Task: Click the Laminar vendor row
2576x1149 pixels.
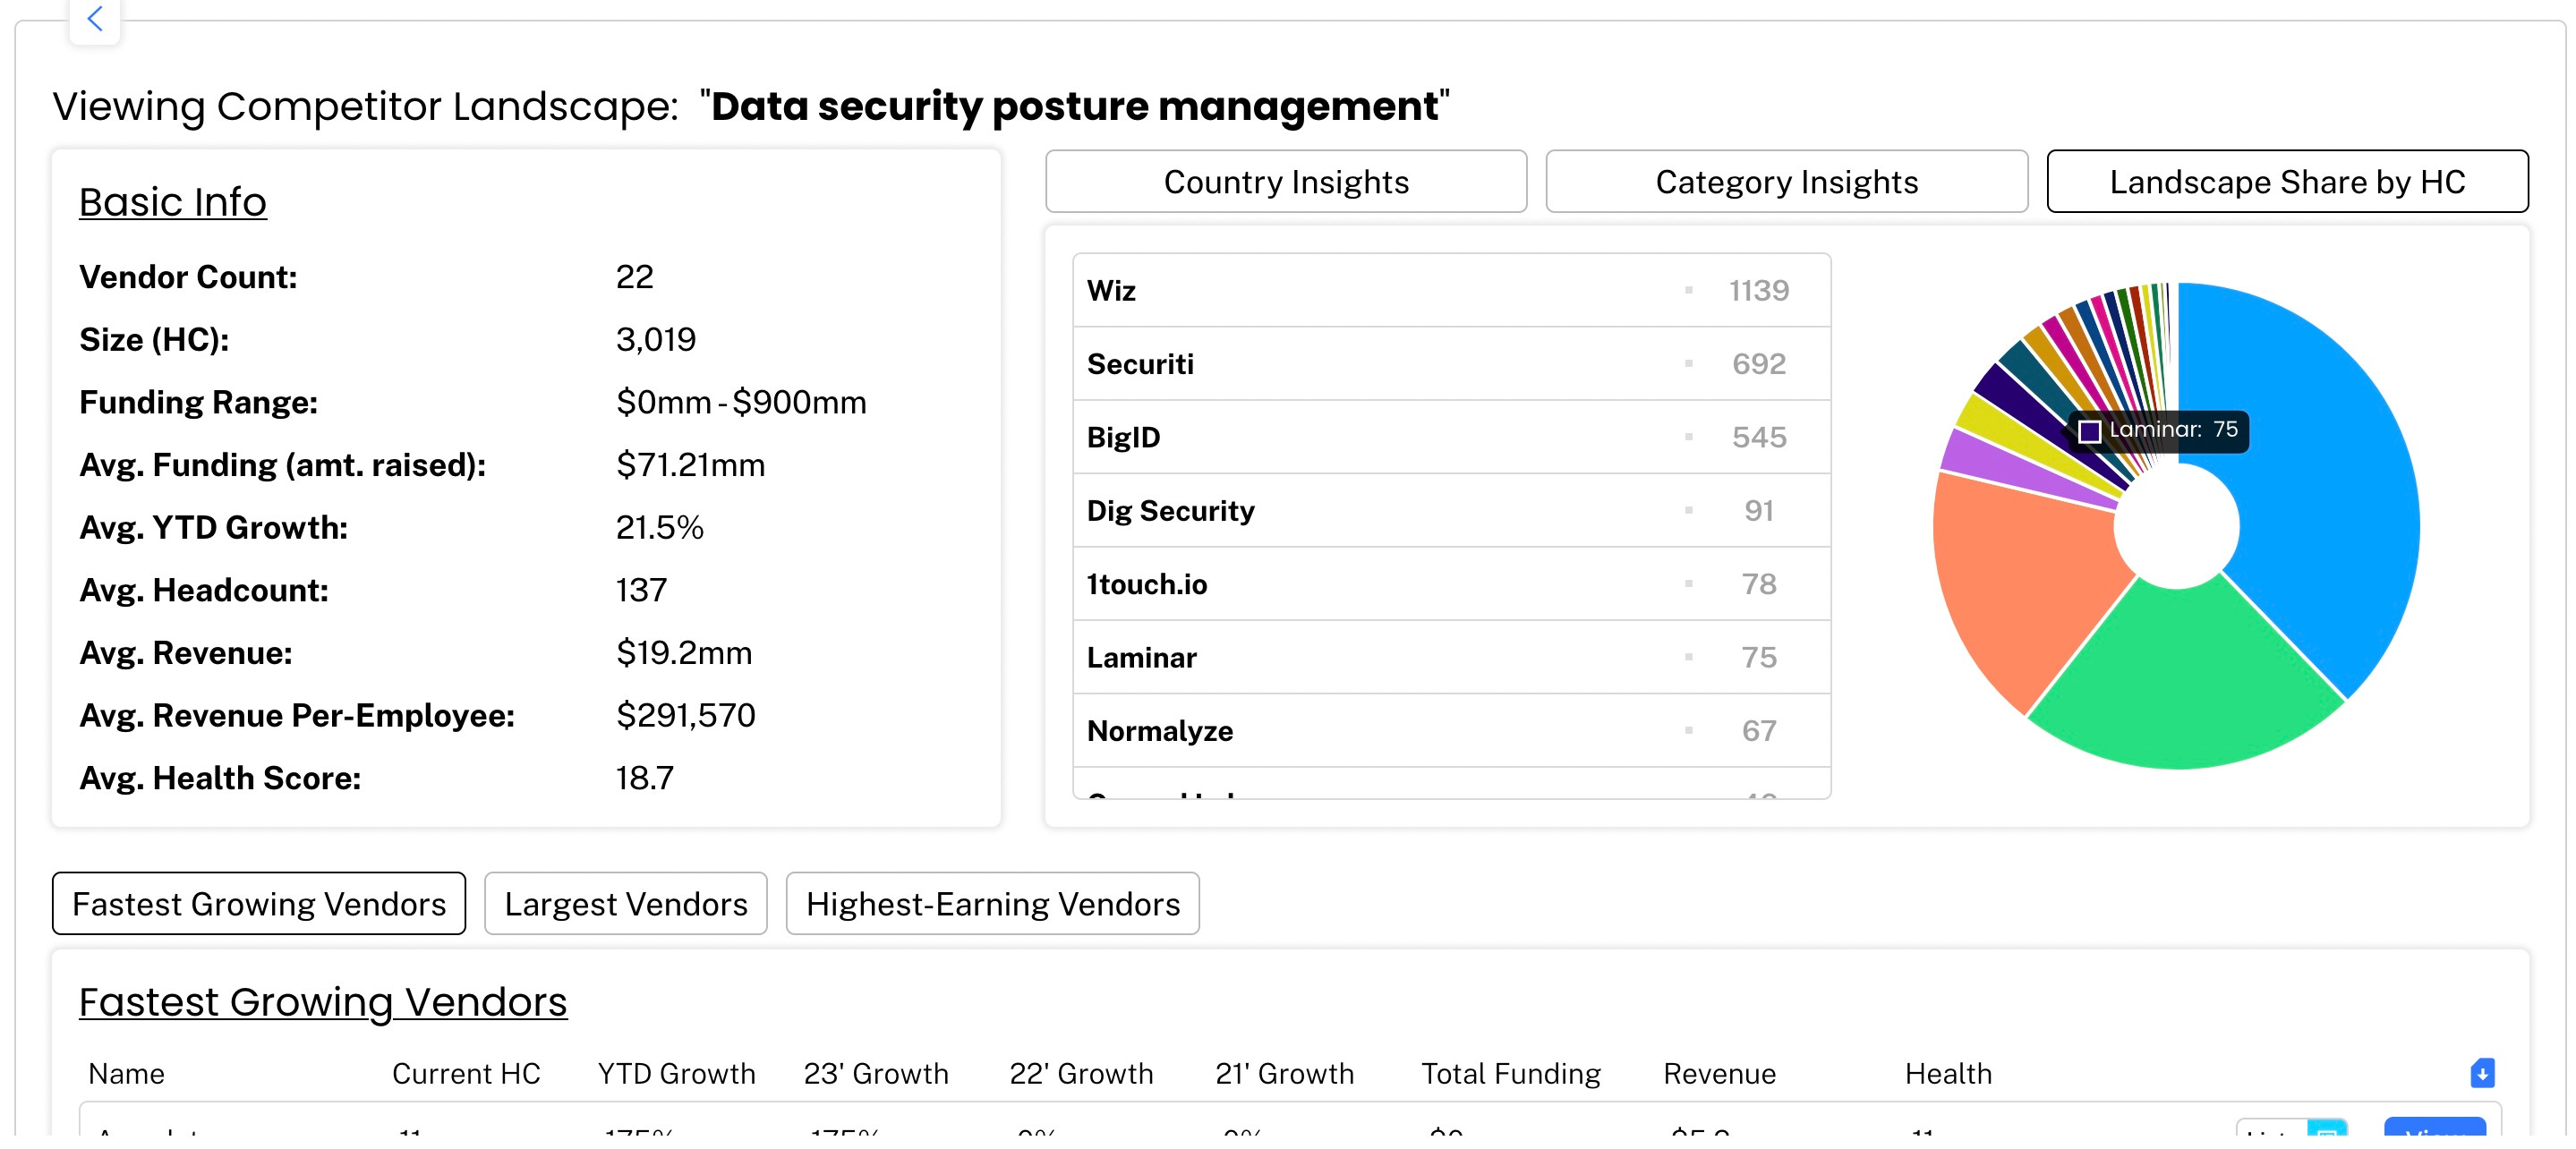Action: tap(1451, 657)
